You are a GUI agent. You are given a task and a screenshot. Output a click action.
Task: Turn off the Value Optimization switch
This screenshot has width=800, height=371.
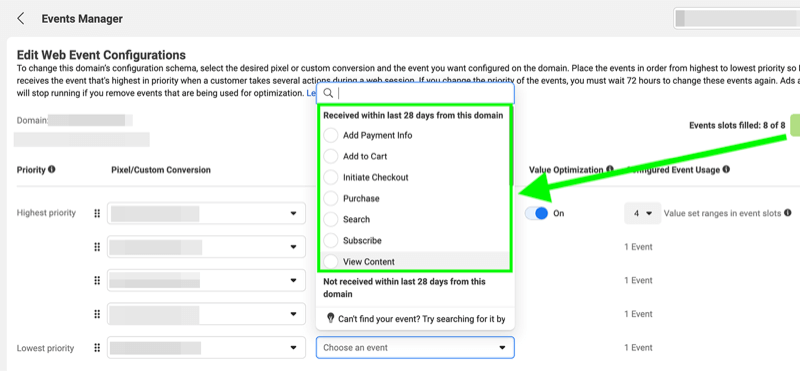pos(536,213)
